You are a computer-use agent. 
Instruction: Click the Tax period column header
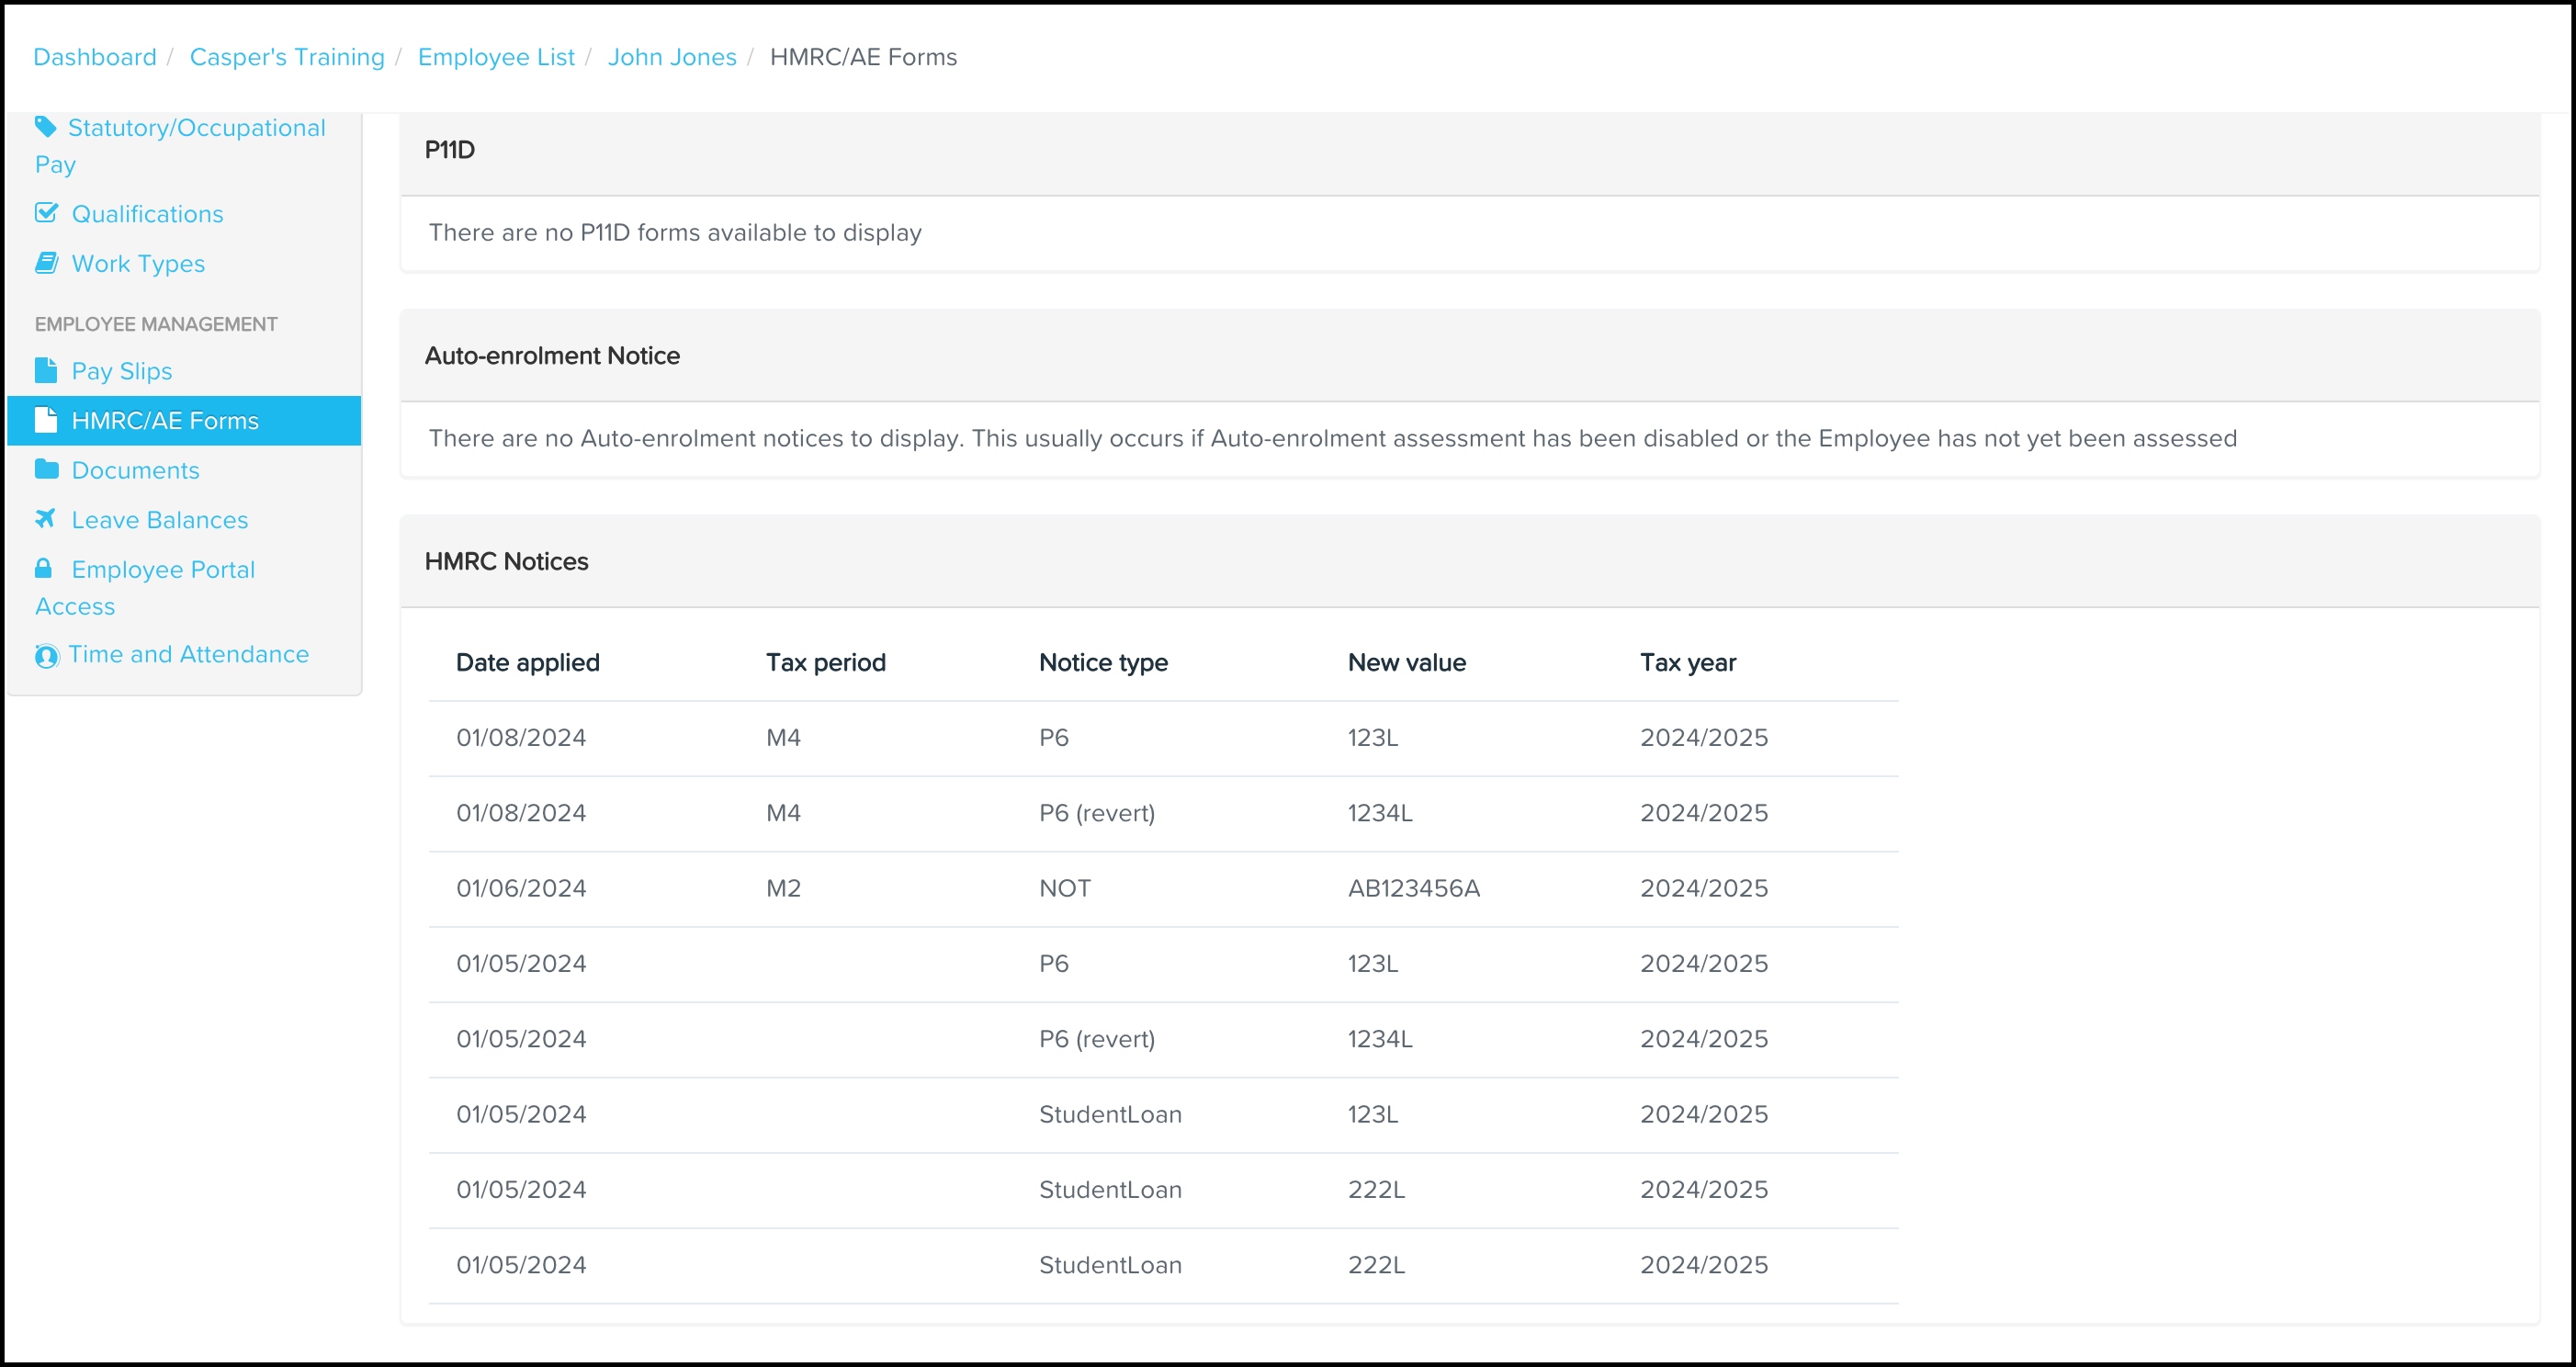click(x=826, y=662)
